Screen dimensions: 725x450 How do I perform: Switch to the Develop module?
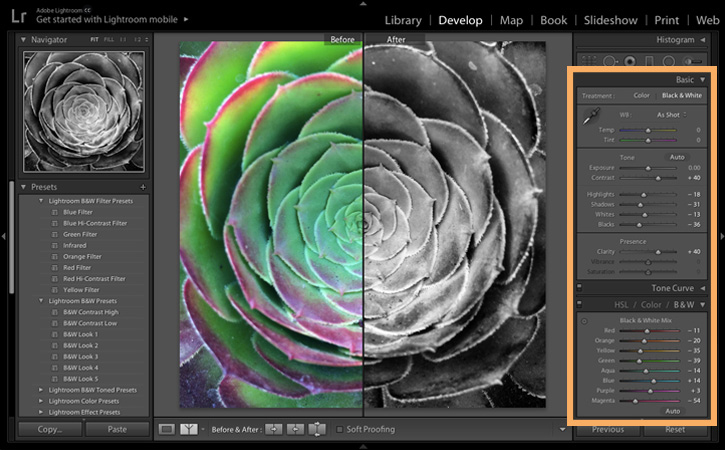tap(460, 20)
